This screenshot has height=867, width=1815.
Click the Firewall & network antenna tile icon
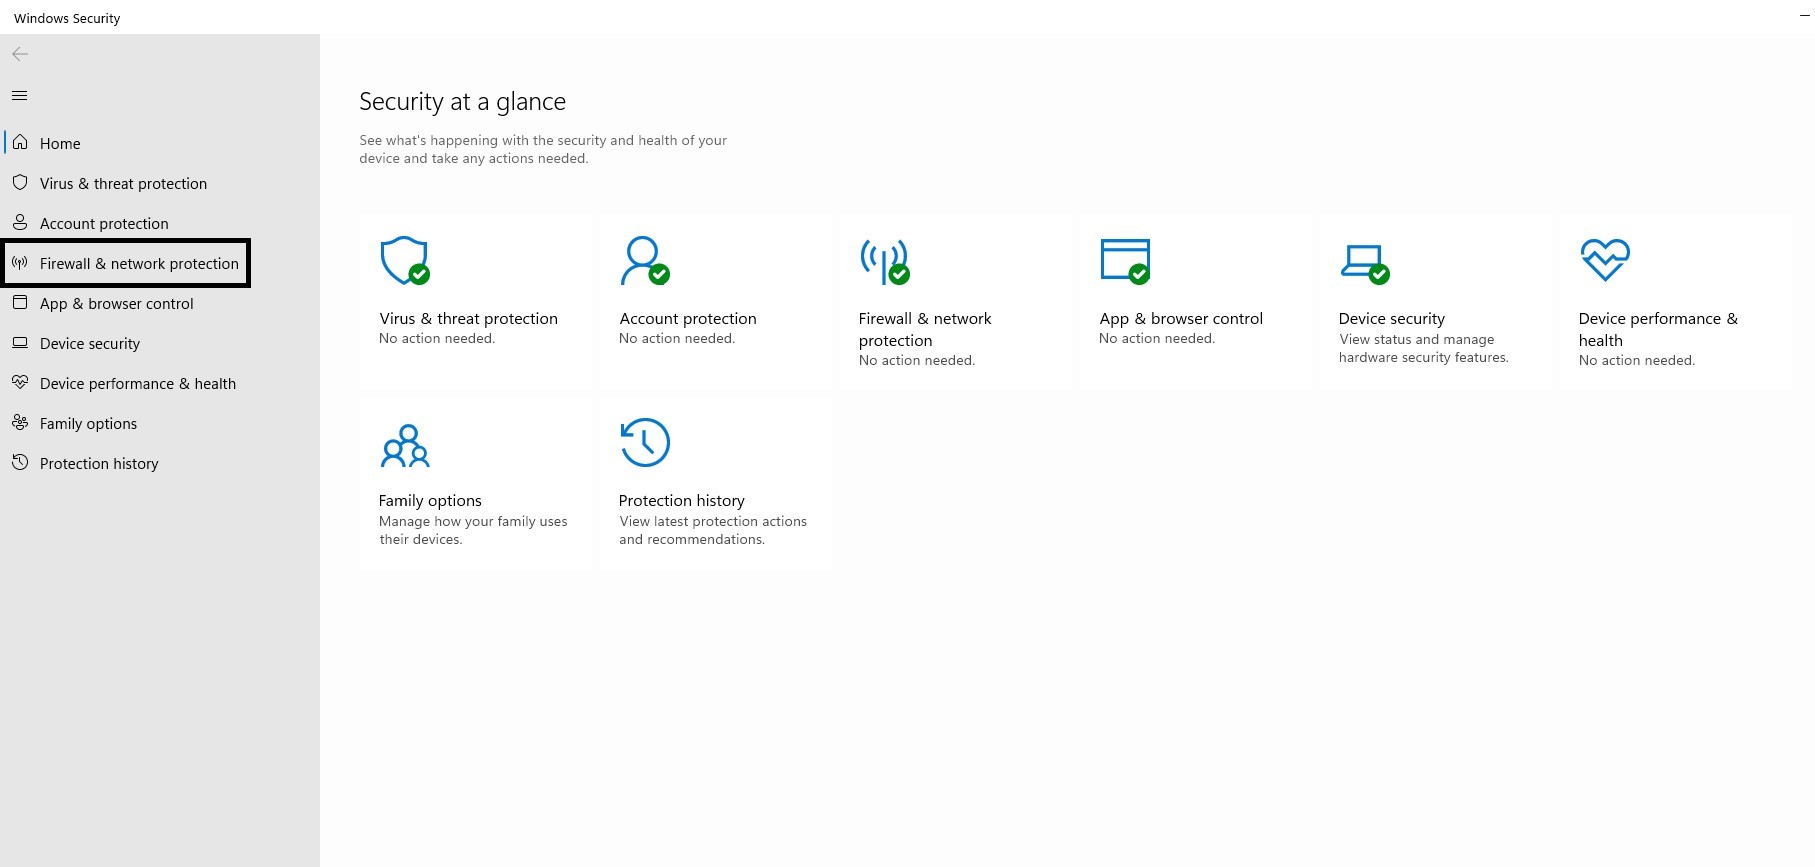pos(884,260)
